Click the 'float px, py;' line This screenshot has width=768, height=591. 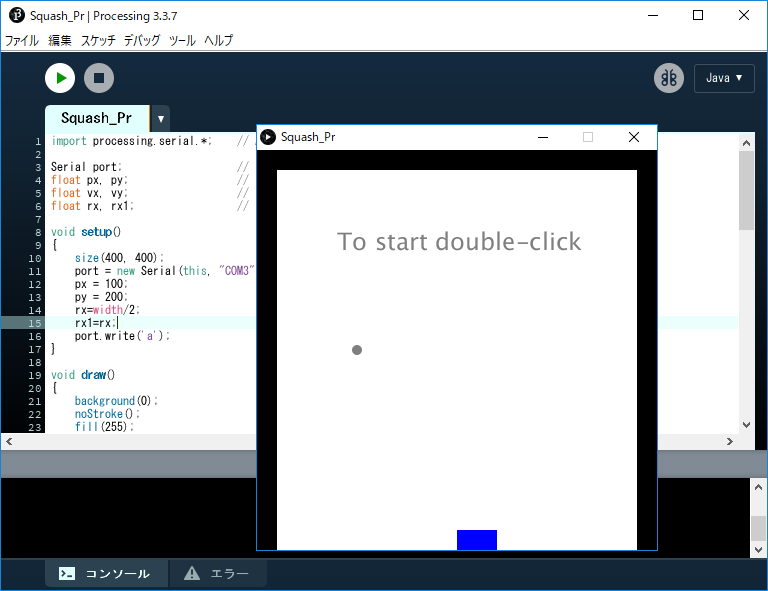point(89,180)
